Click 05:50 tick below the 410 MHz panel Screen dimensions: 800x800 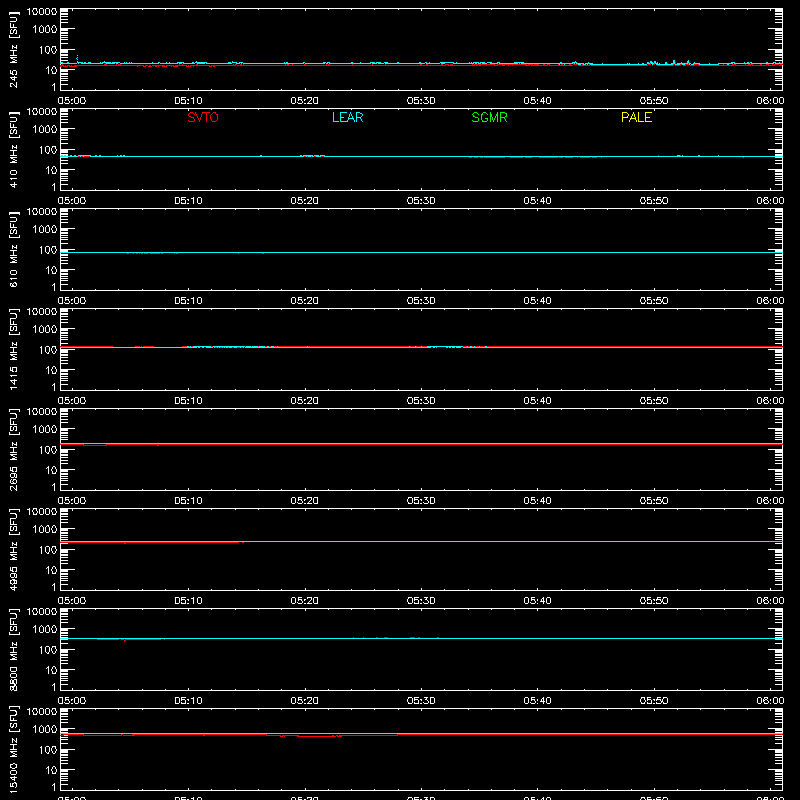(654, 201)
